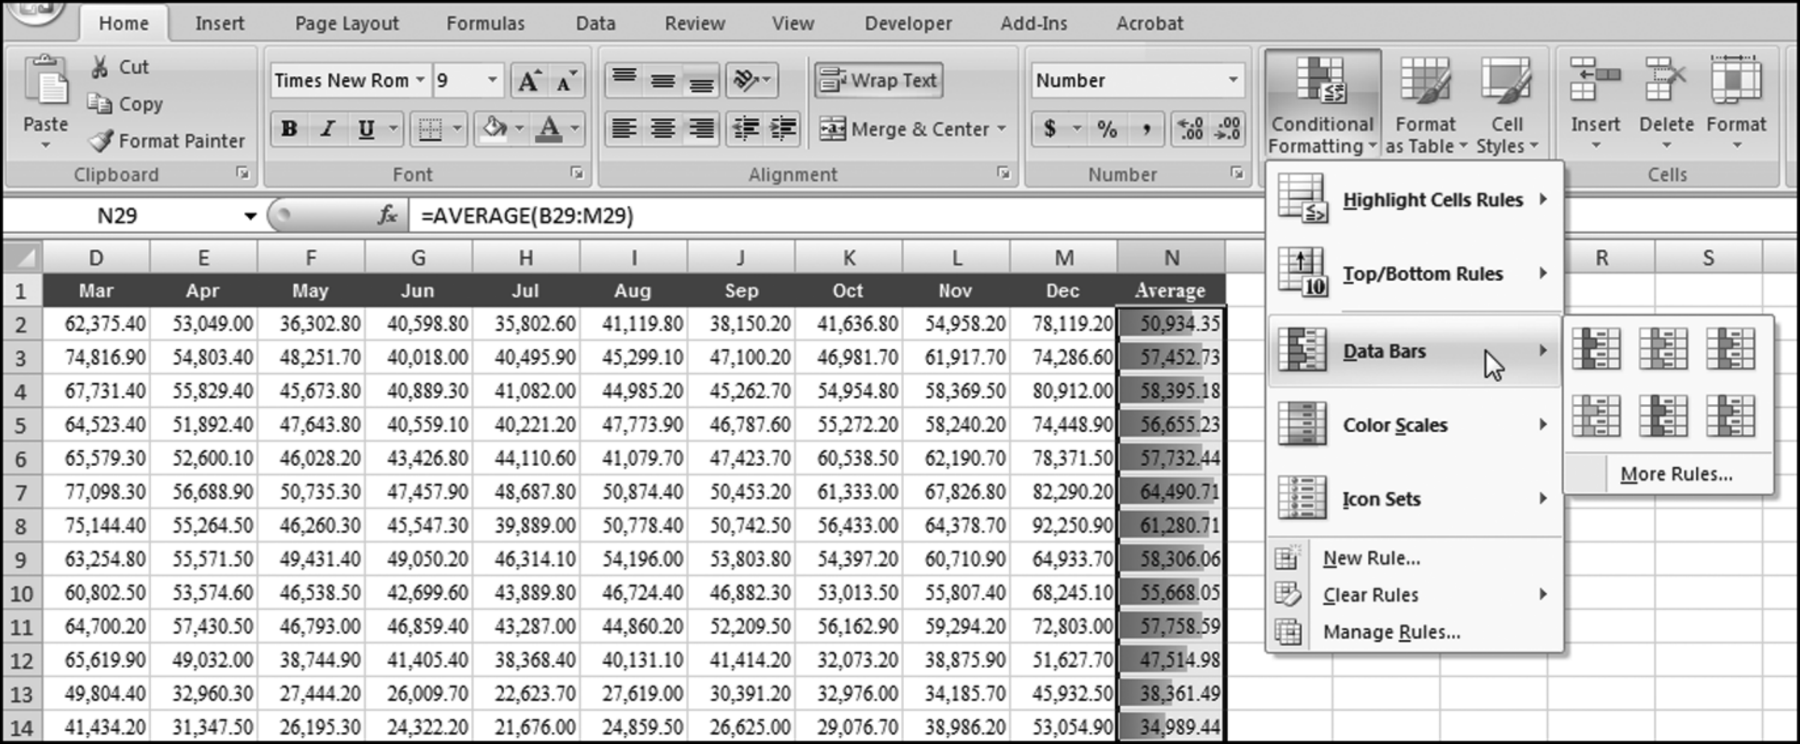Apply Accounting format with the dollar icon
Viewport: 1800px width, 744px height.
[1050, 129]
